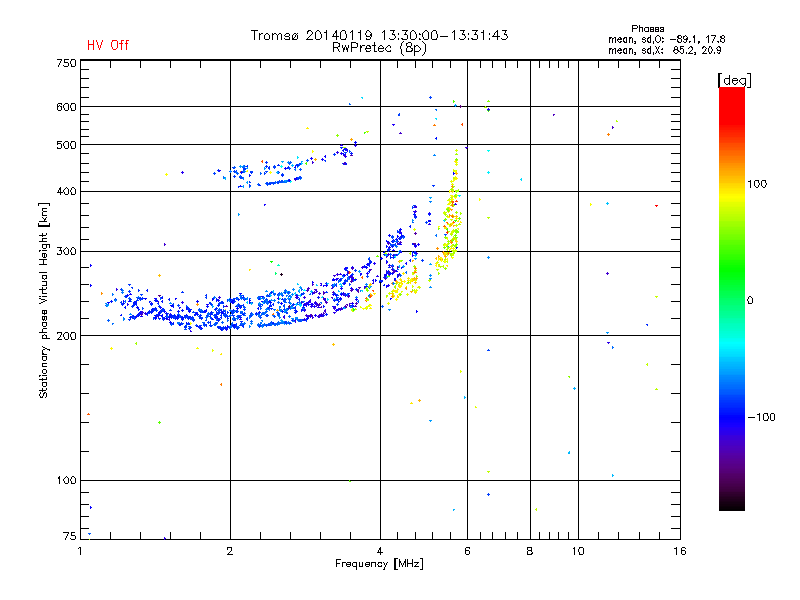This screenshot has width=800, height=600.
Task: Click the y-axis tick label '75'
Action: tap(70, 536)
